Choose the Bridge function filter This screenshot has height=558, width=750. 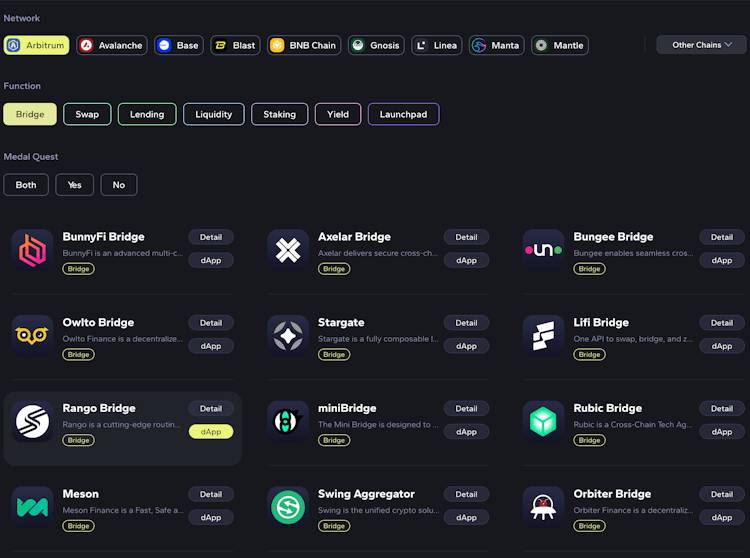[x=30, y=114]
